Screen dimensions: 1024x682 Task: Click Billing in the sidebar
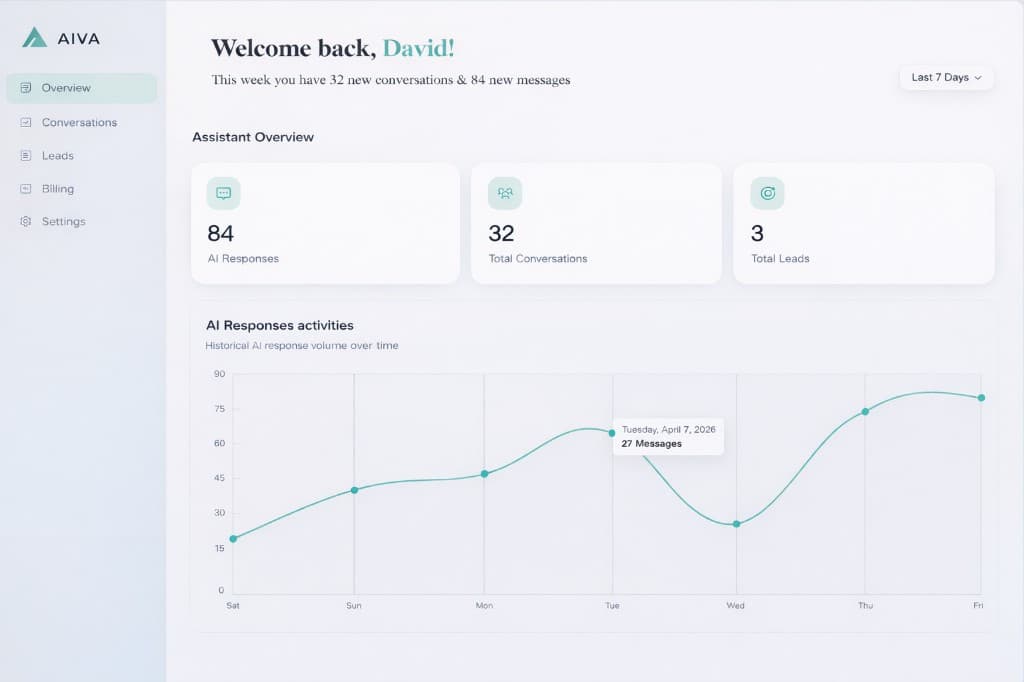point(57,188)
